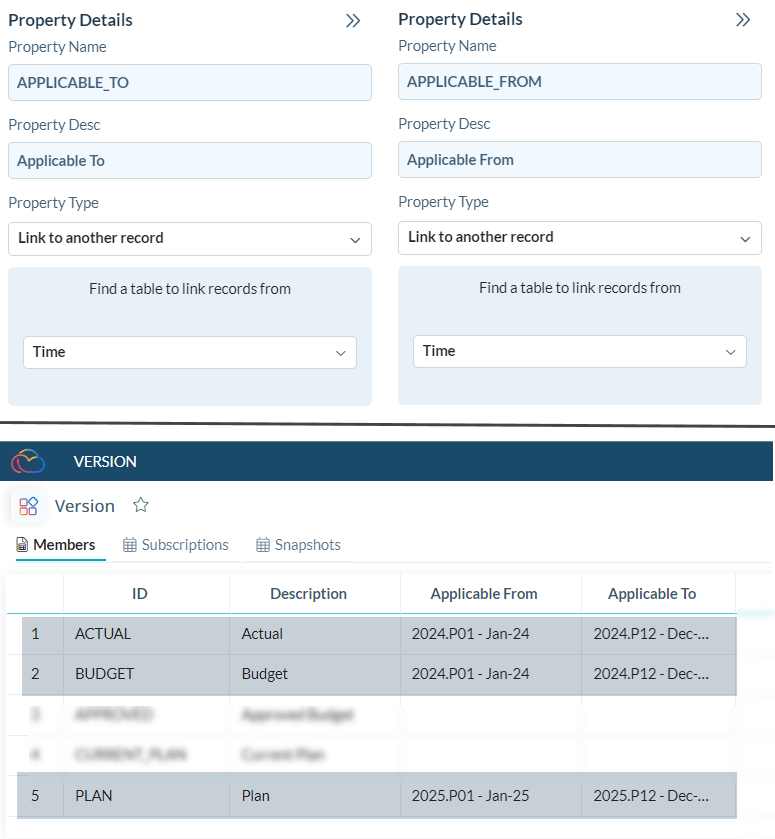Click the Description column header
Image resolution: width=775 pixels, height=839 pixels.
click(308, 594)
